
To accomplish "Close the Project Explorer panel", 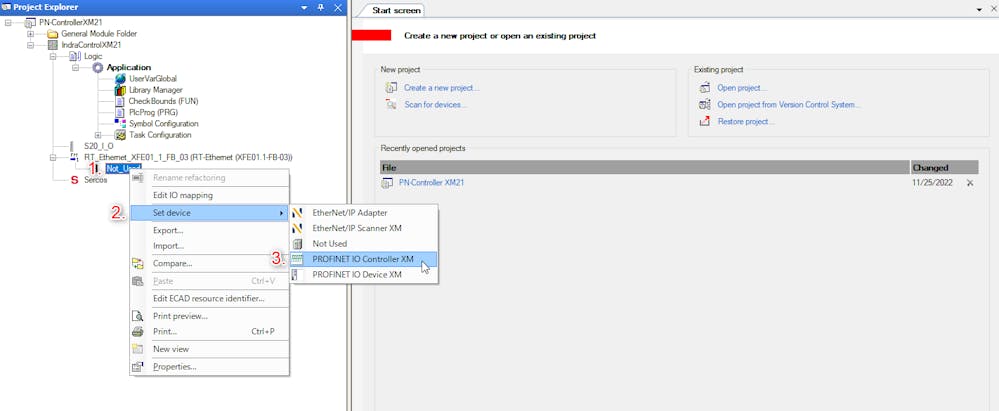I will pos(338,7).
